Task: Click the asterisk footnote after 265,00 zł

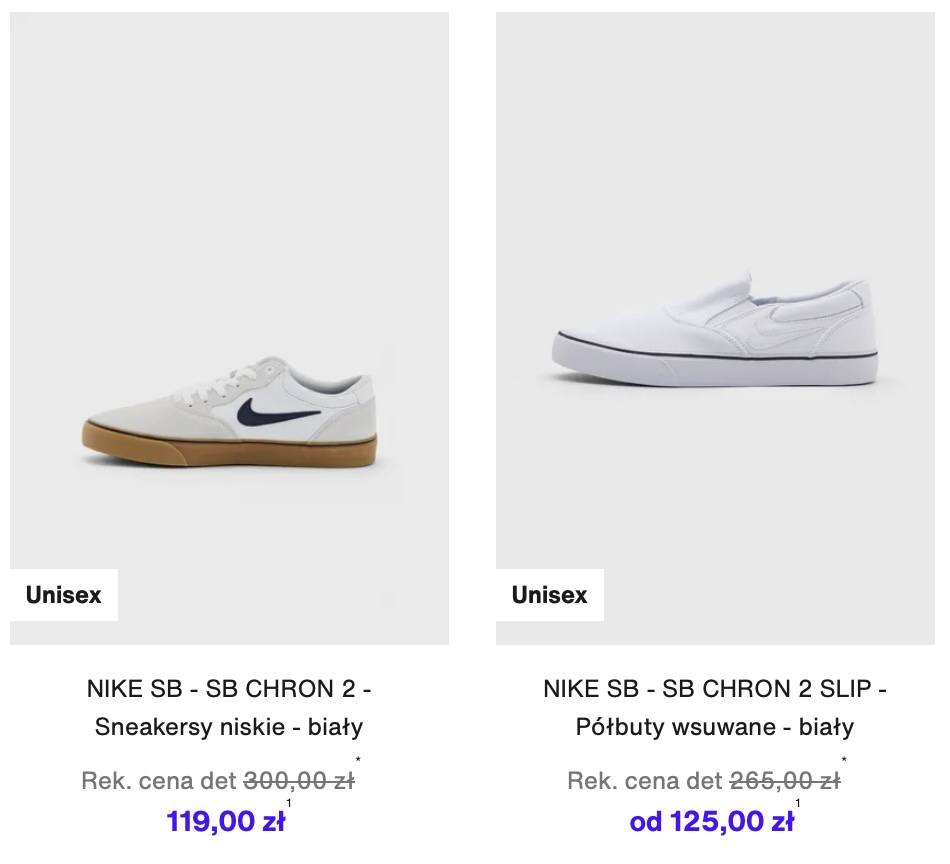Action: pyautogui.click(x=844, y=760)
